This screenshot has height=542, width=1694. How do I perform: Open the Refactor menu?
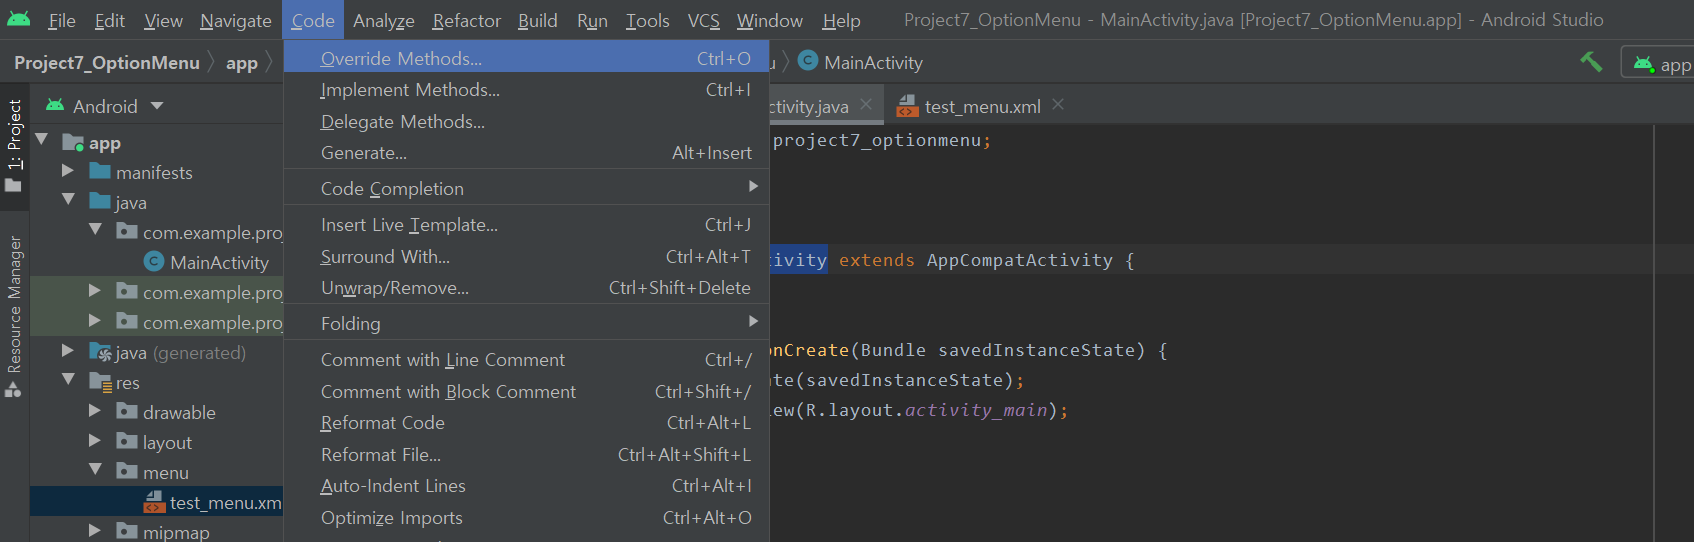467,20
